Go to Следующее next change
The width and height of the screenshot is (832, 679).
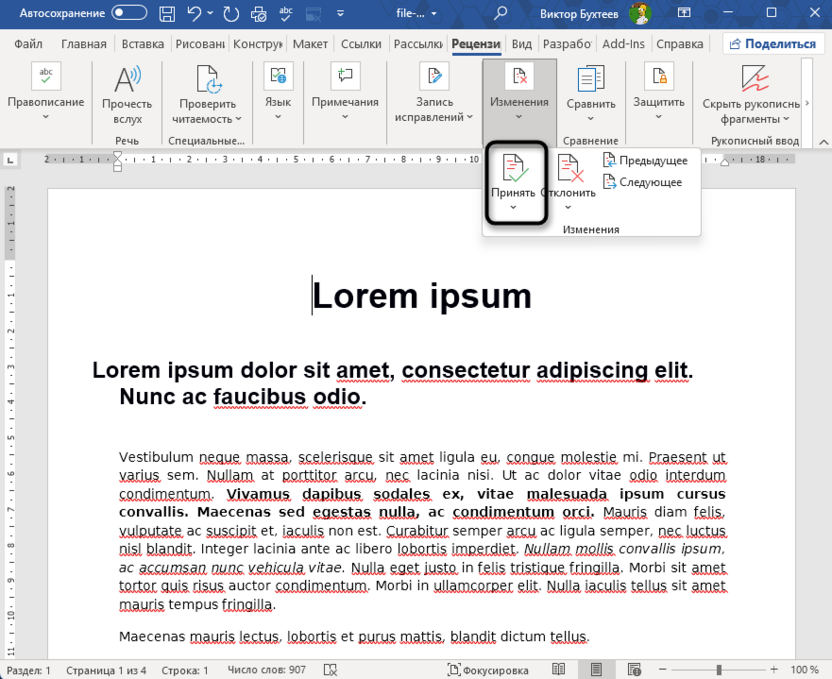click(643, 182)
